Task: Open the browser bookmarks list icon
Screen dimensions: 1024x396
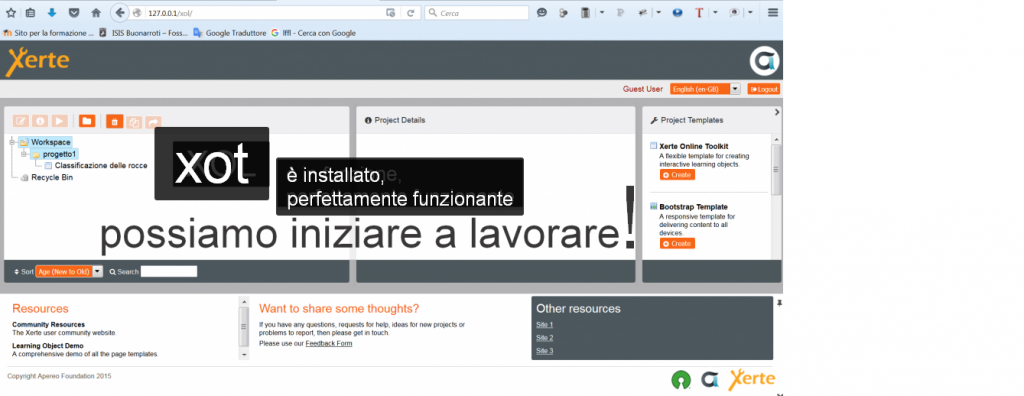Action: (30, 12)
